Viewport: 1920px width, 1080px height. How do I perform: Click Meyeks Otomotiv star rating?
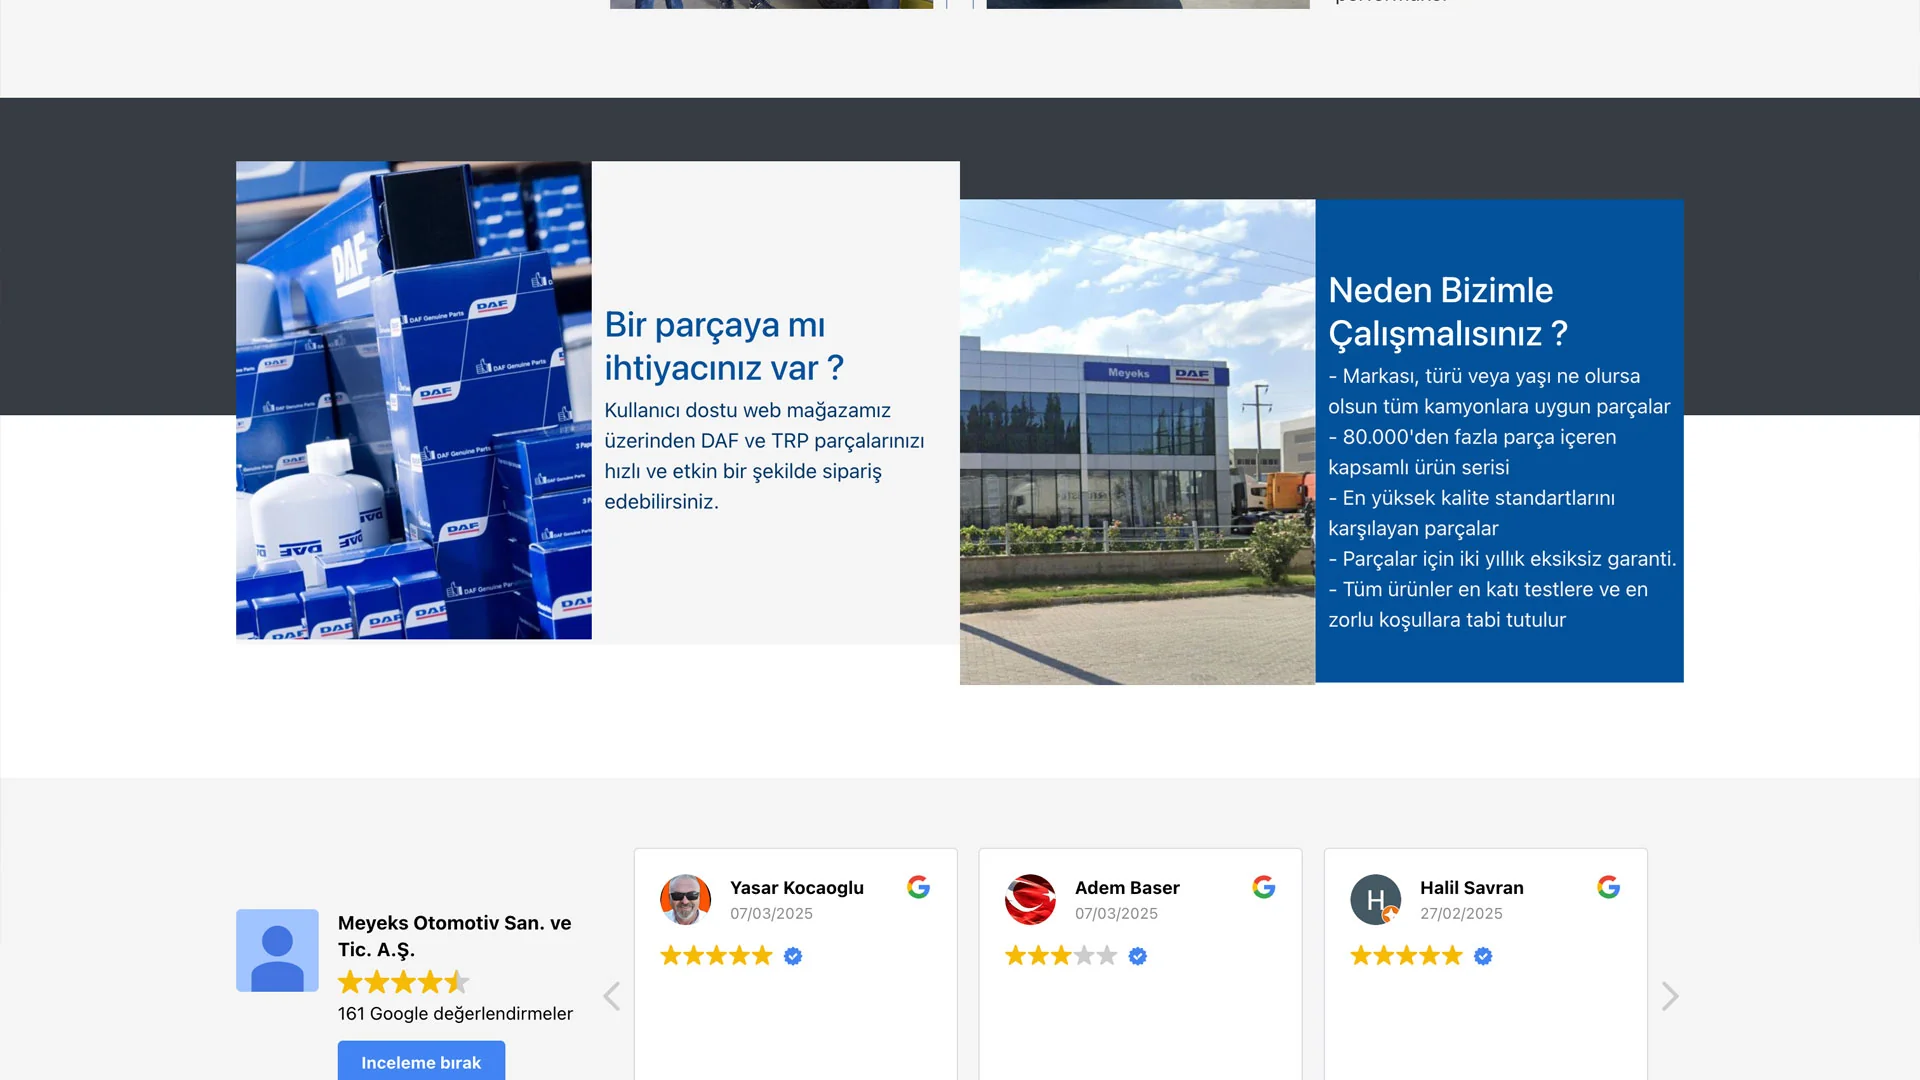[403, 982]
